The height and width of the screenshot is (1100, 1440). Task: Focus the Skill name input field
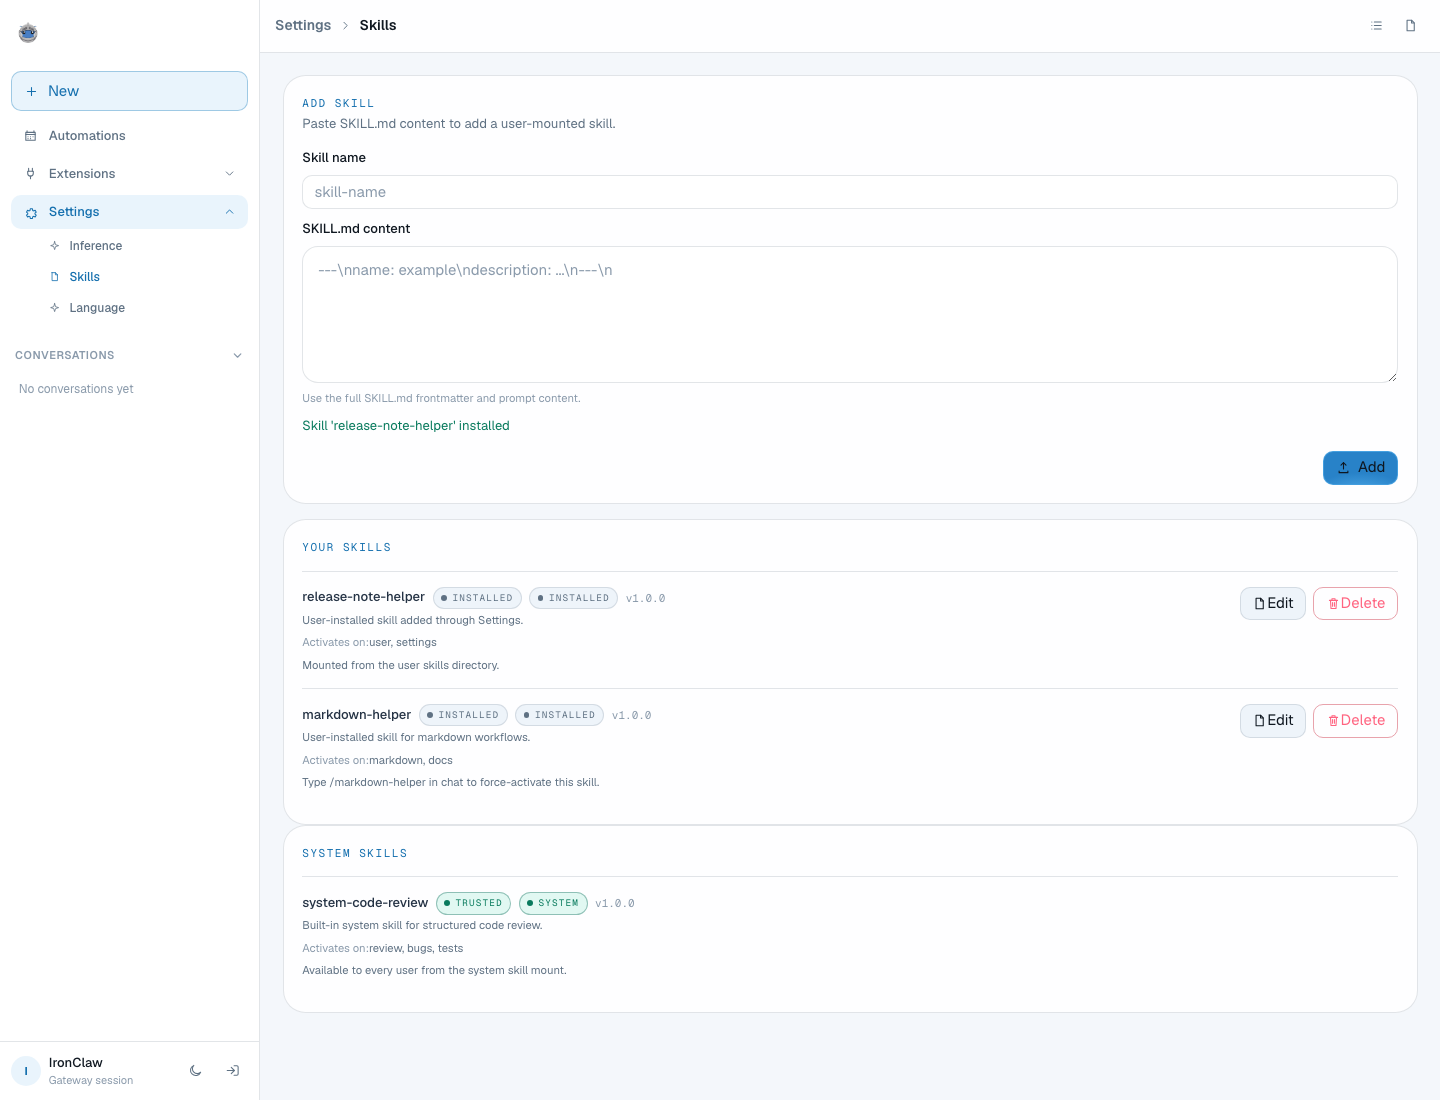pos(850,192)
